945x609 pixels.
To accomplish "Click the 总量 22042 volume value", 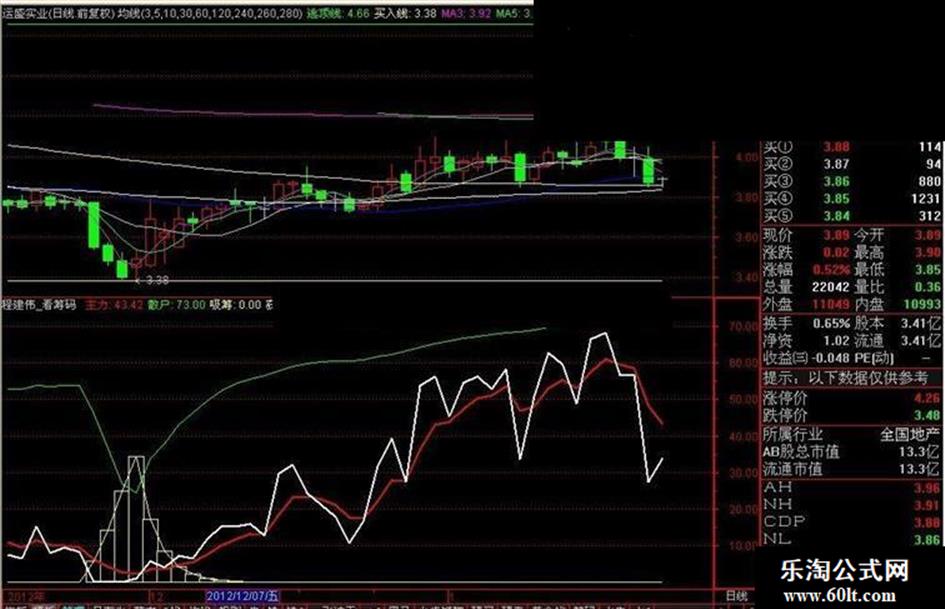I will 830,287.
